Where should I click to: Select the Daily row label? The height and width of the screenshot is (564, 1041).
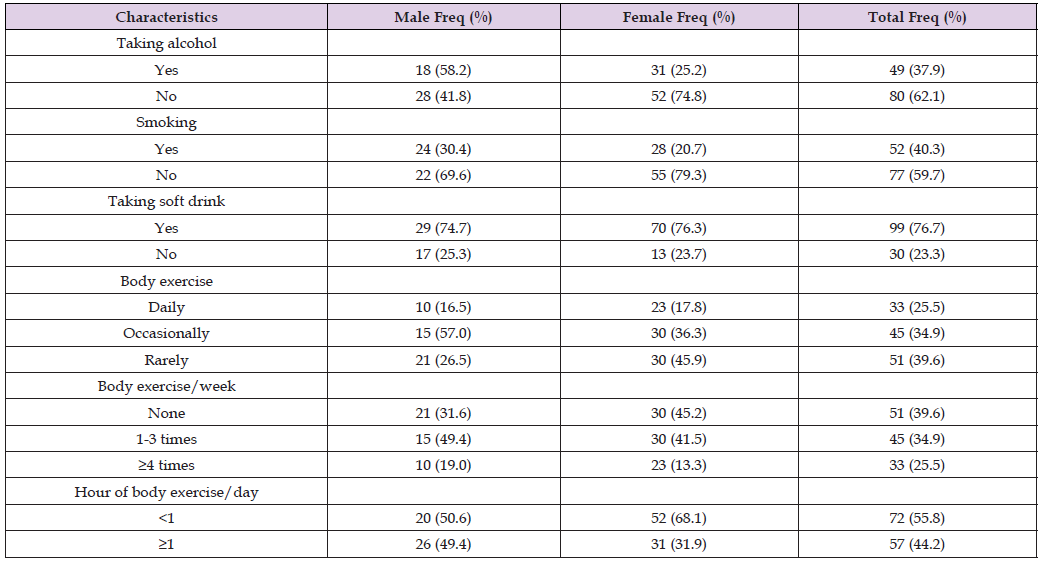pos(166,307)
